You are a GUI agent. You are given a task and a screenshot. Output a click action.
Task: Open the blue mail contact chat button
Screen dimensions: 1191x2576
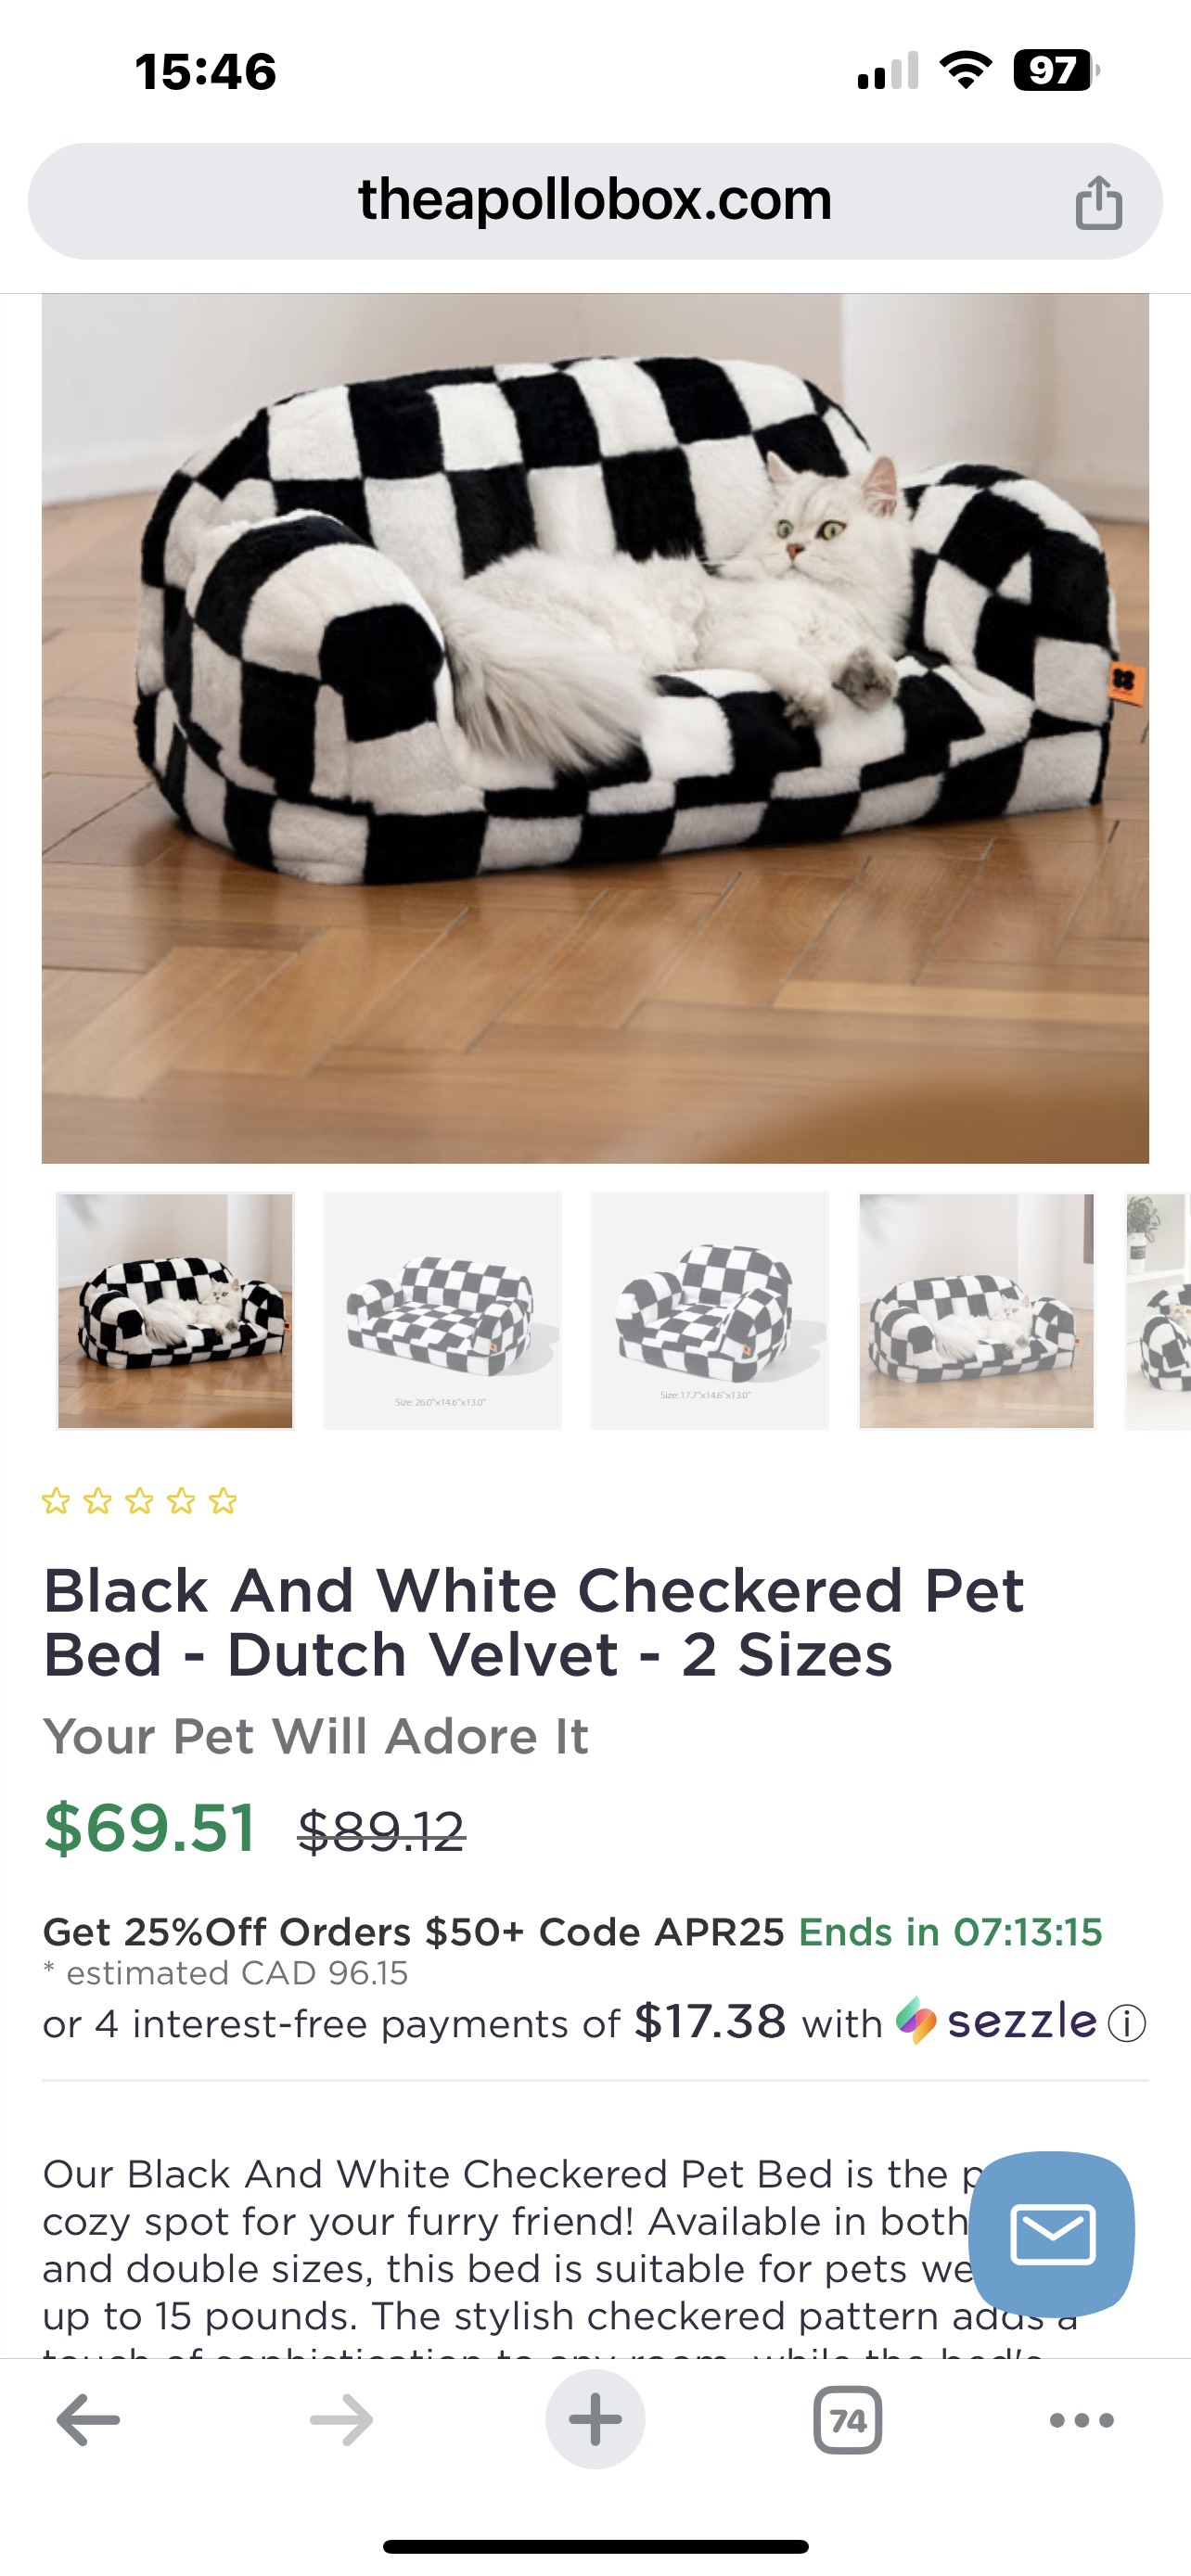tap(1051, 2234)
